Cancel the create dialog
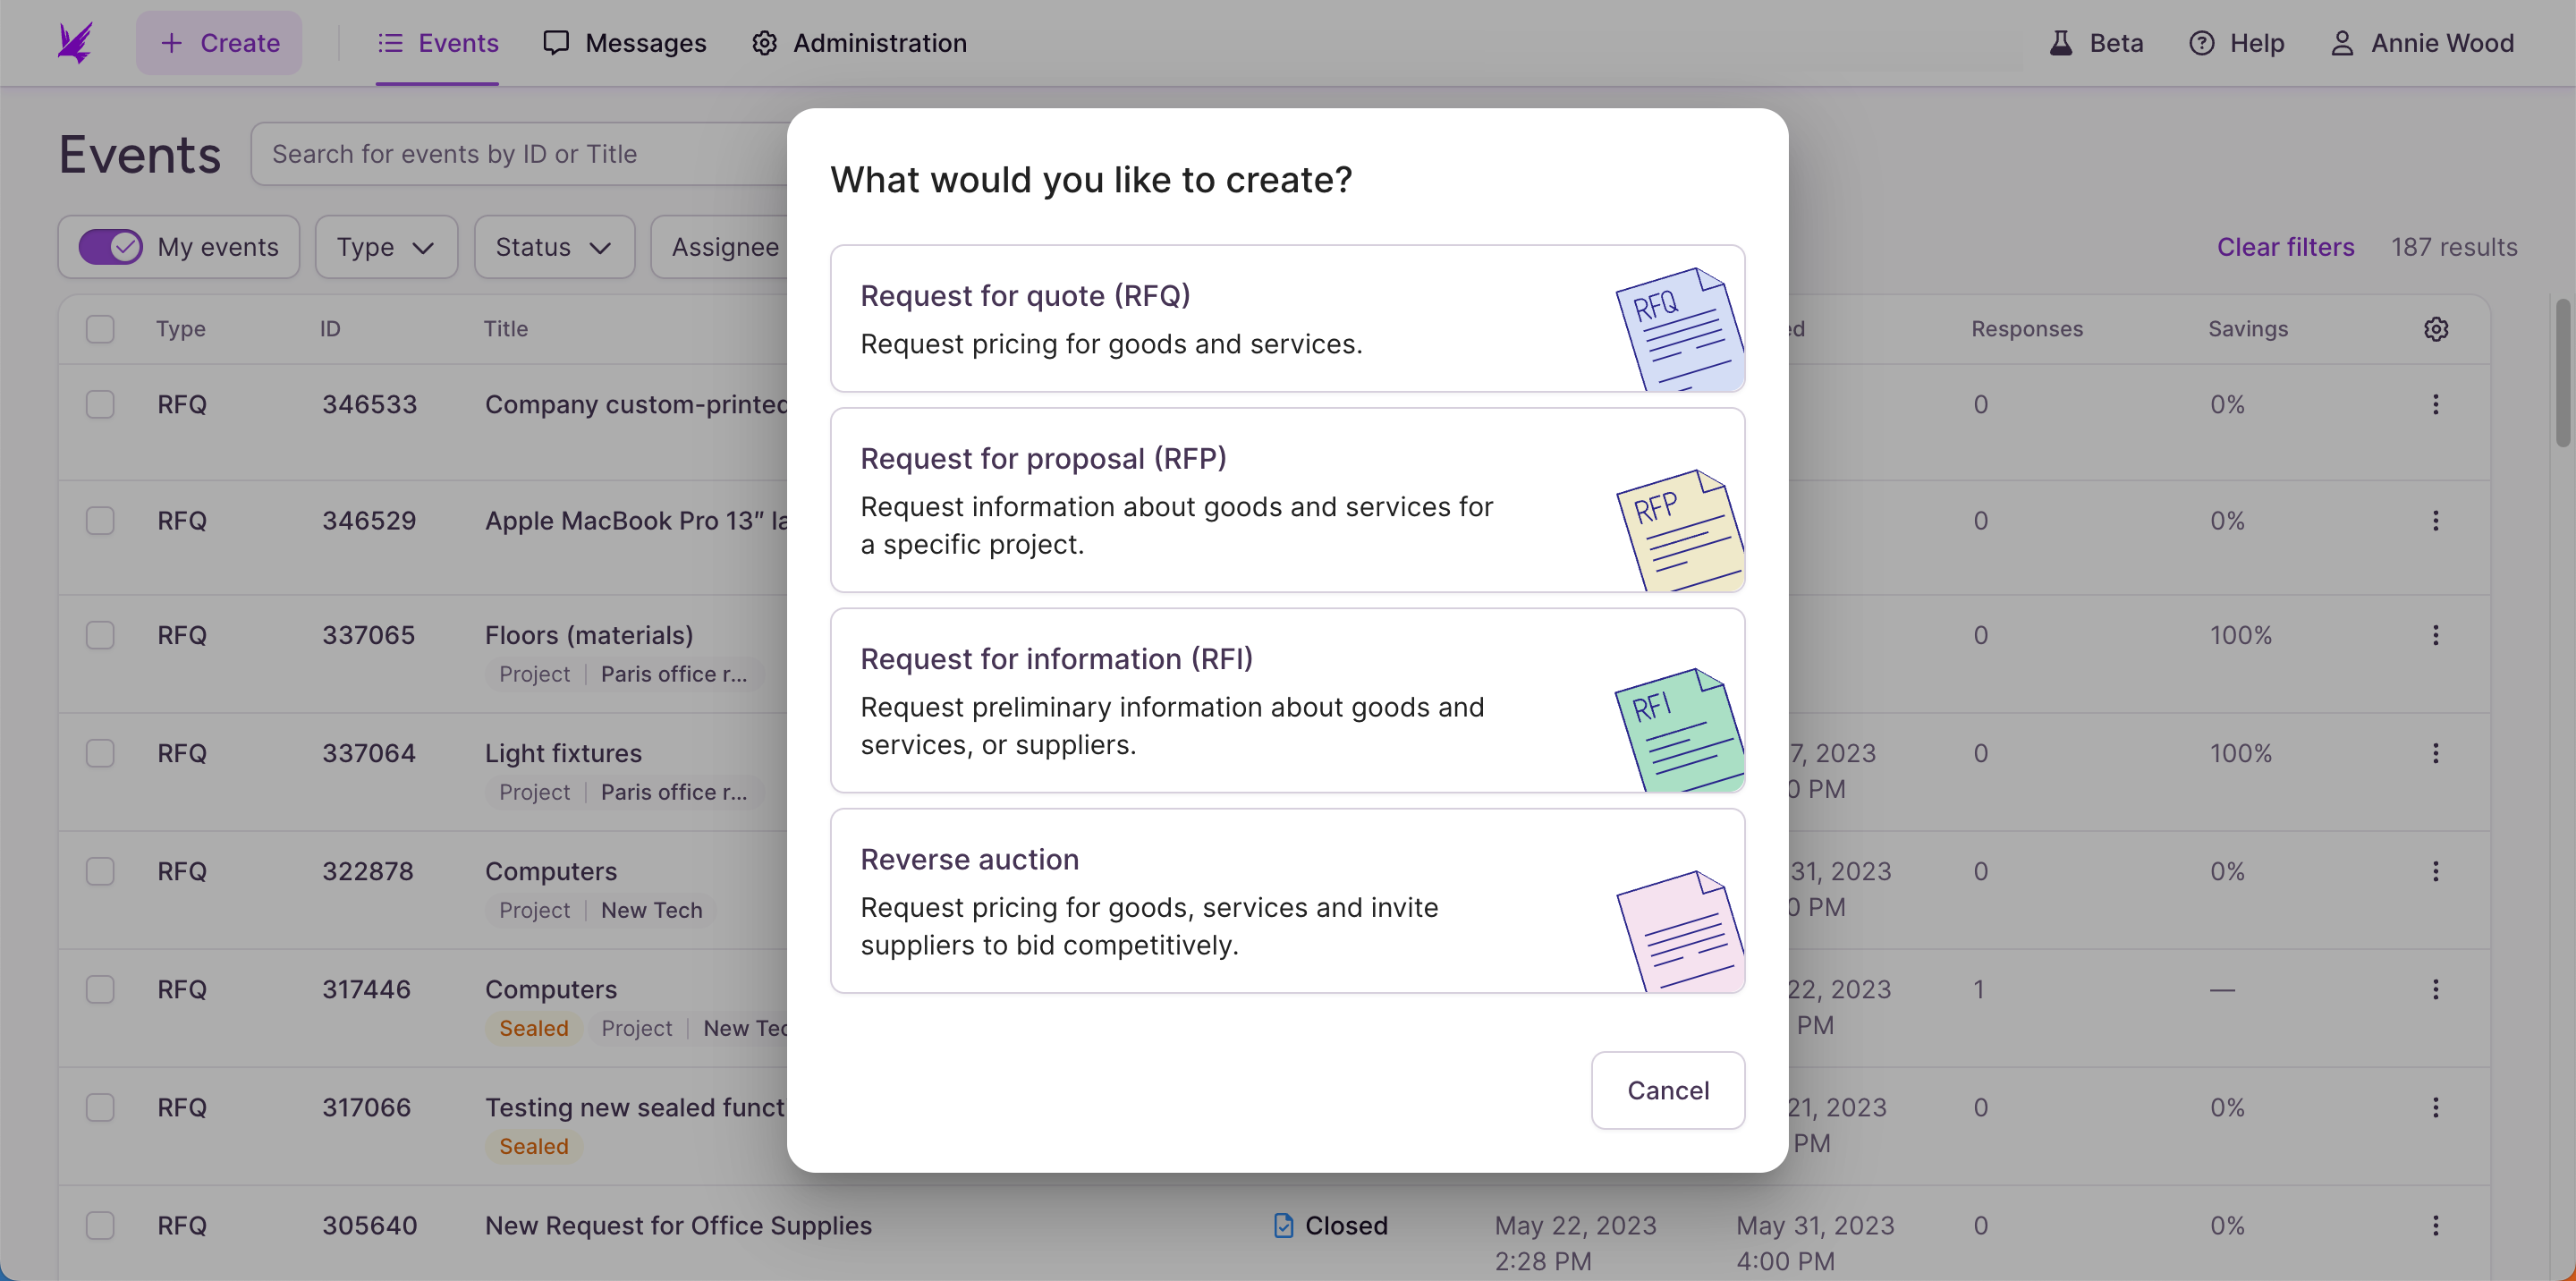The height and width of the screenshot is (1281, 2576). 1668,1090
